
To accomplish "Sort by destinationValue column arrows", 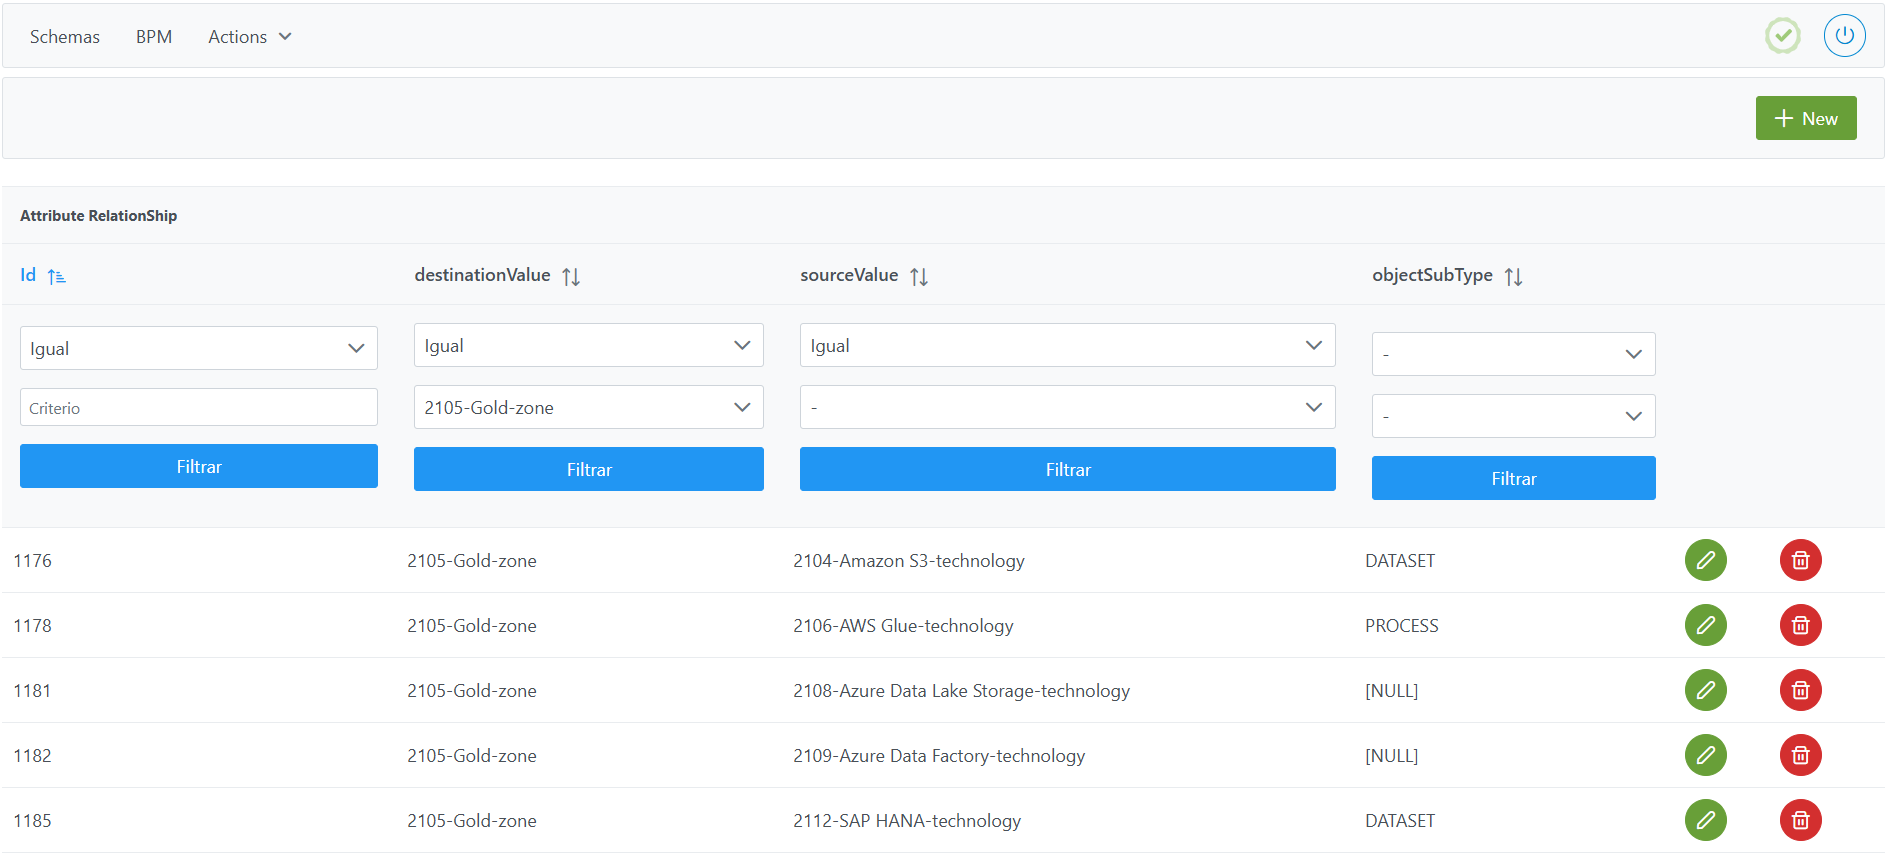I will pos(571,276).
